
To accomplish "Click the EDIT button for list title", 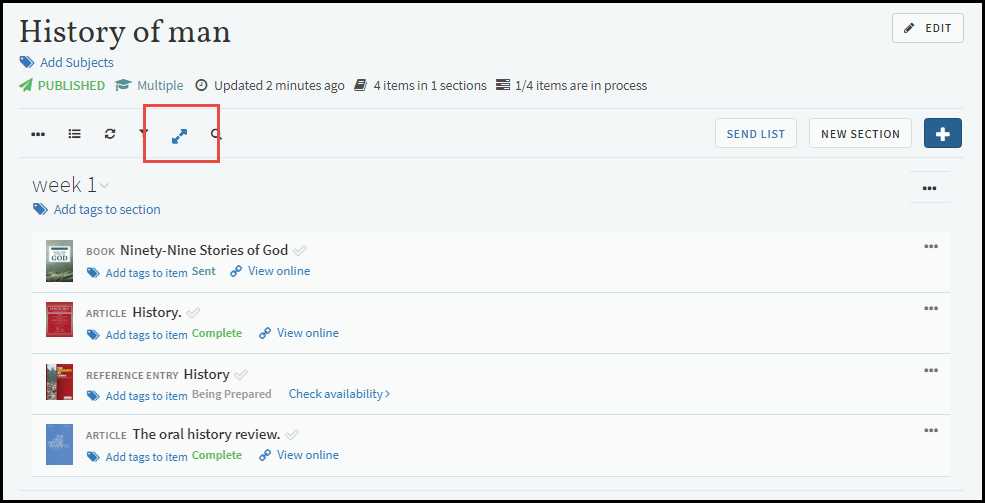I will (x=927, y=28).
